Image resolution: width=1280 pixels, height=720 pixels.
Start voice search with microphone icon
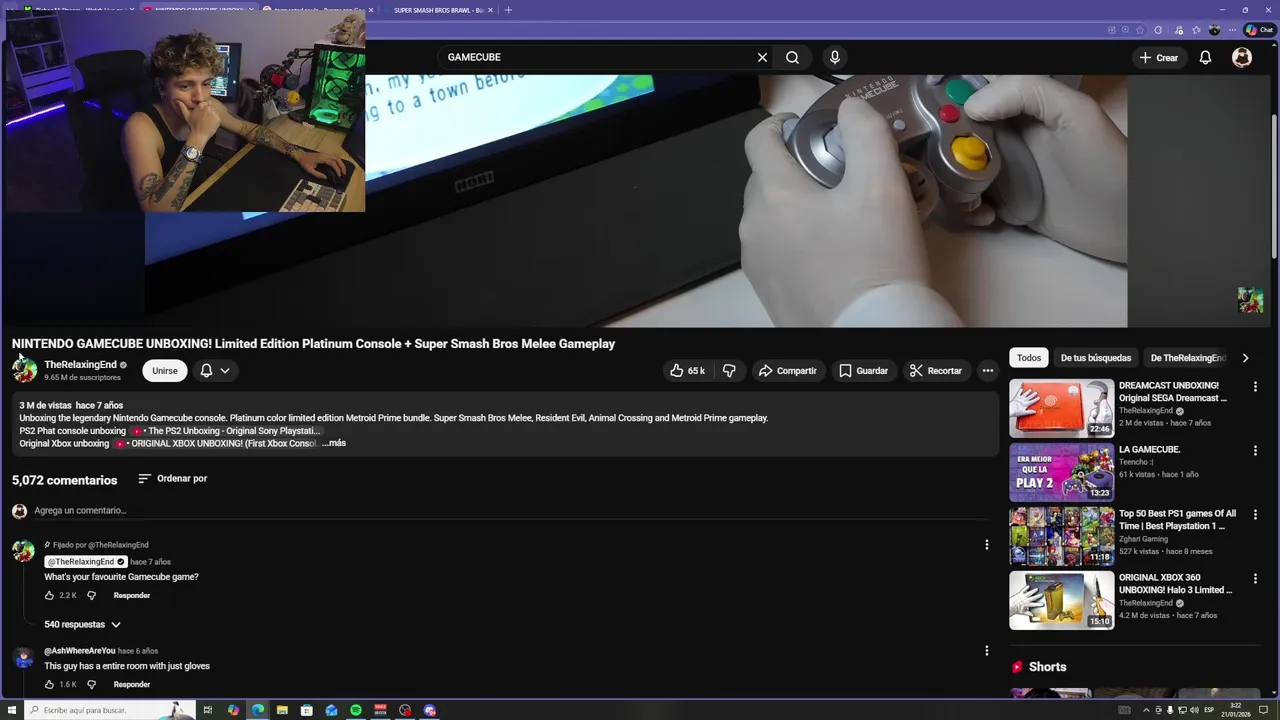[x=835, y=57]
